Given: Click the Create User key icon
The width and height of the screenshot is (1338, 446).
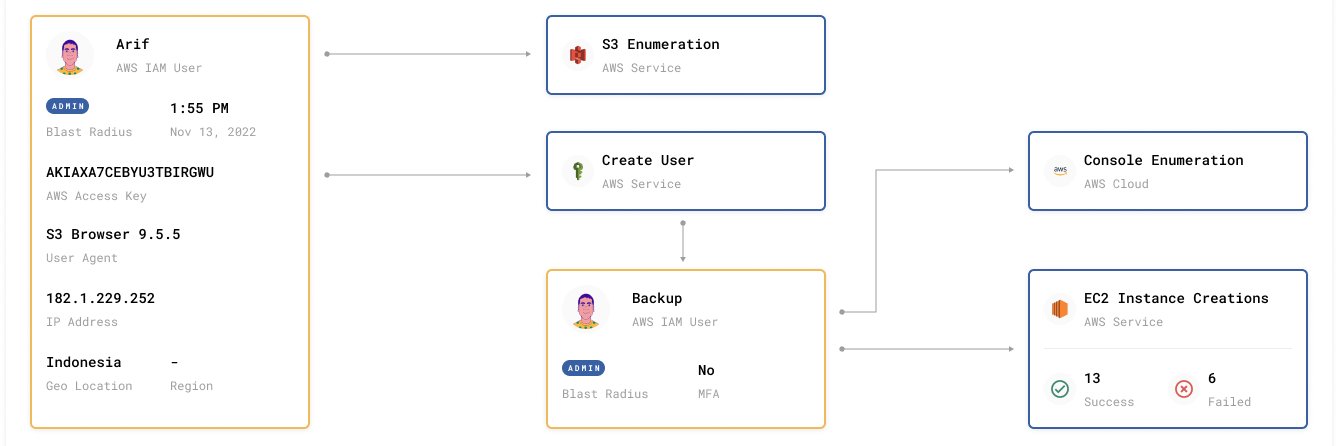Looking at the screenshot, I should click(x=576, y=172).
